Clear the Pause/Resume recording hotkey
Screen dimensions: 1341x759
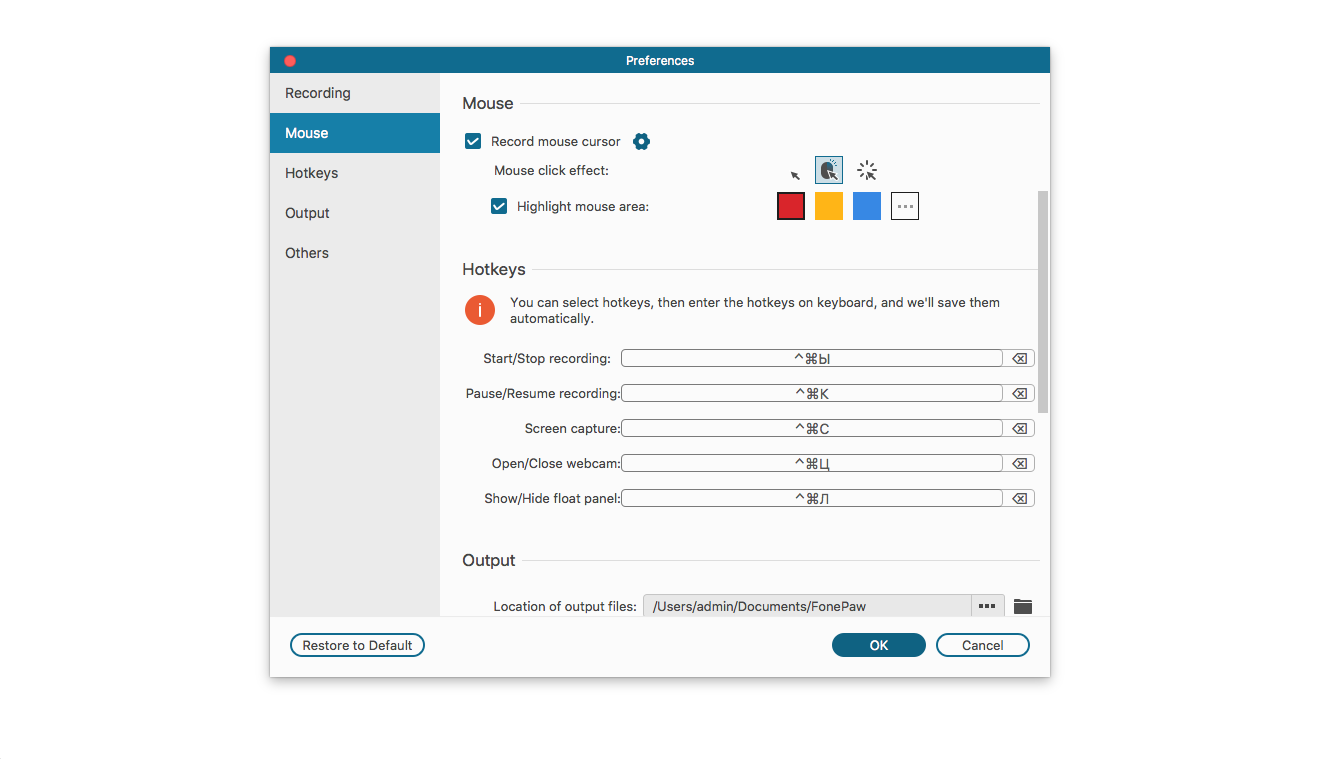[1019, 394]
